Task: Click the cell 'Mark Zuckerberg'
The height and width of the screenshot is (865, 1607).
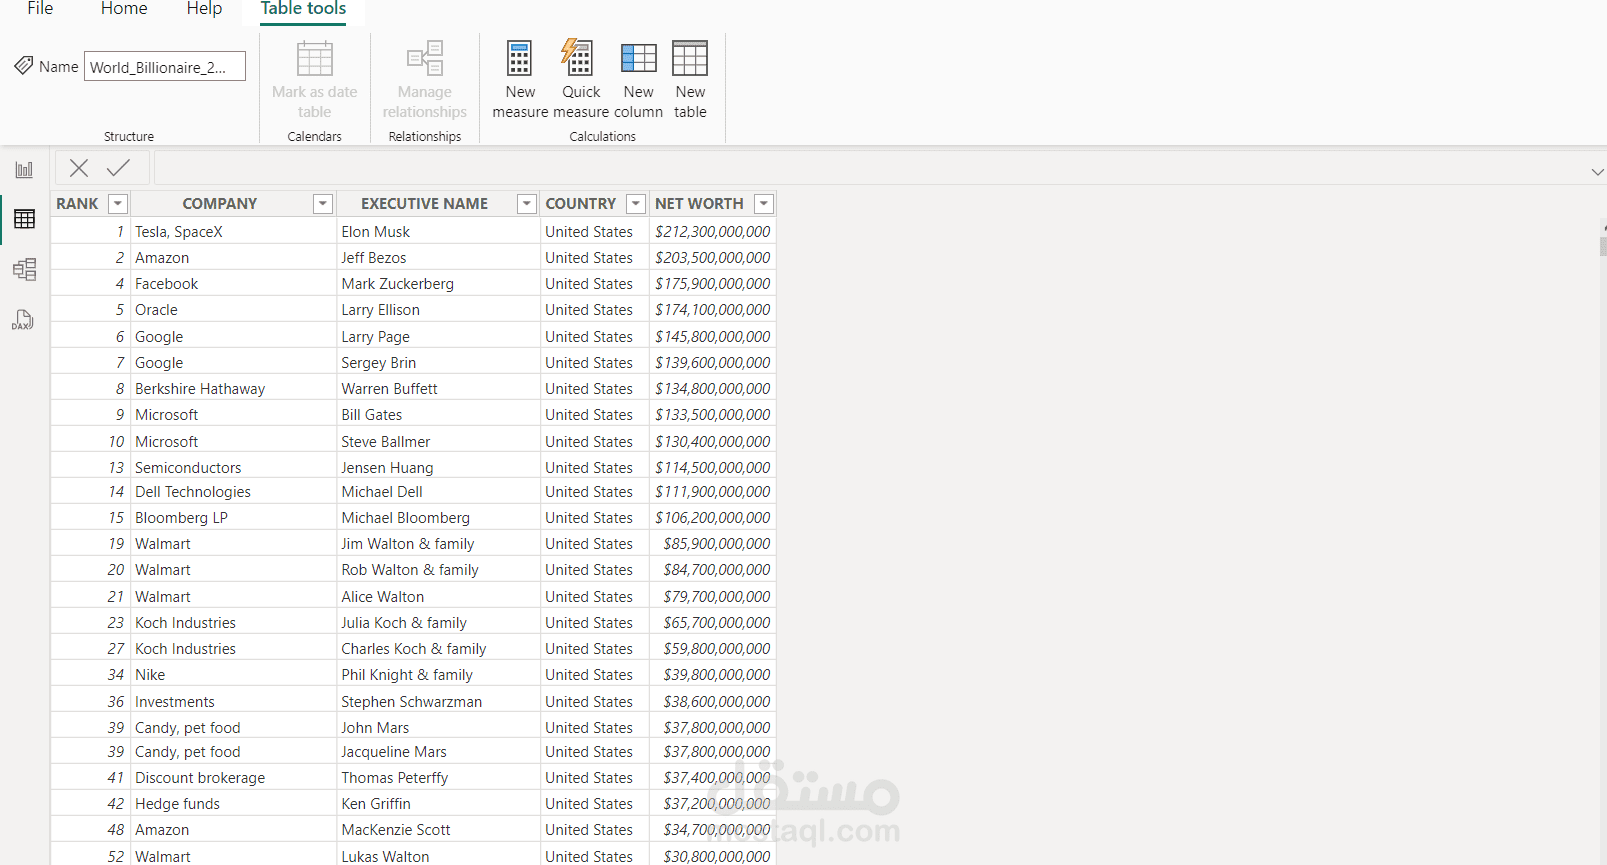Action: tap(438, 284)
